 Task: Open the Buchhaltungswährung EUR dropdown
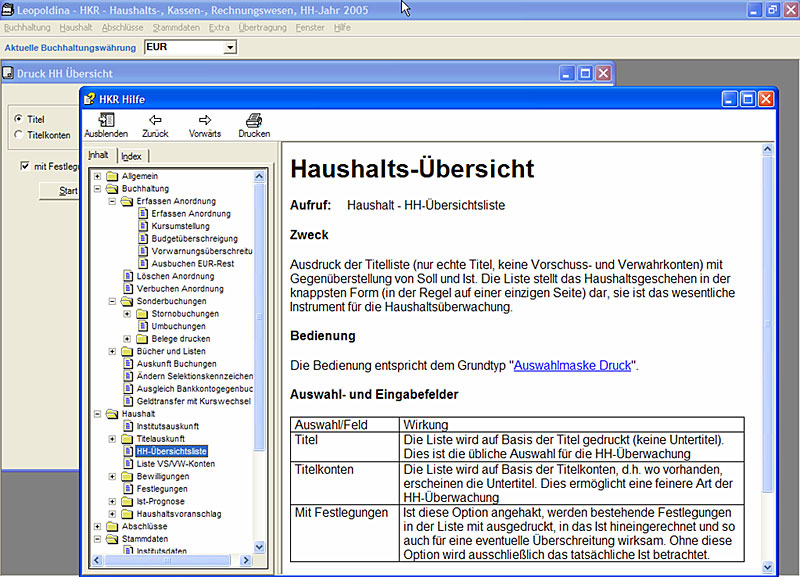tap(230, 47)
